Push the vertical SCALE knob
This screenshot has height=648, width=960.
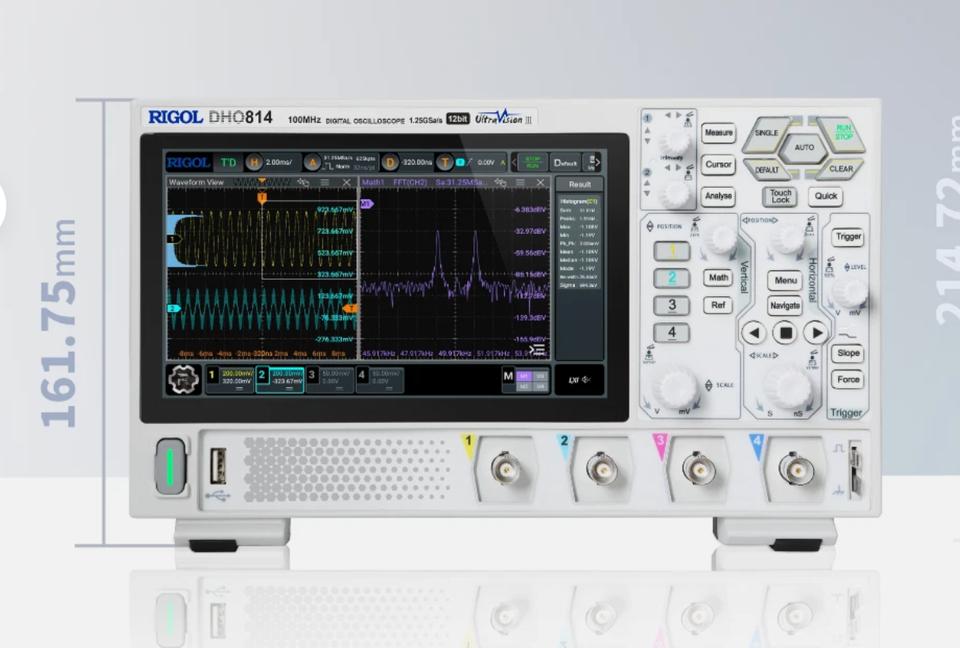pyautogui.click(x=675, y=387)
